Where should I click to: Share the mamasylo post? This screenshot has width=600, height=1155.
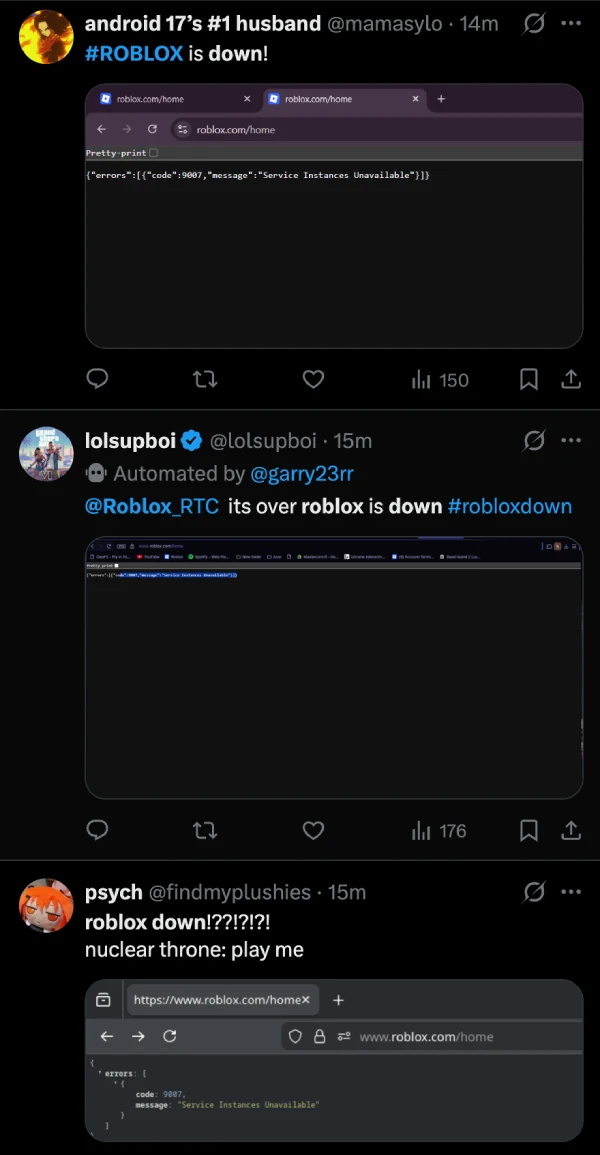(571, 379)
